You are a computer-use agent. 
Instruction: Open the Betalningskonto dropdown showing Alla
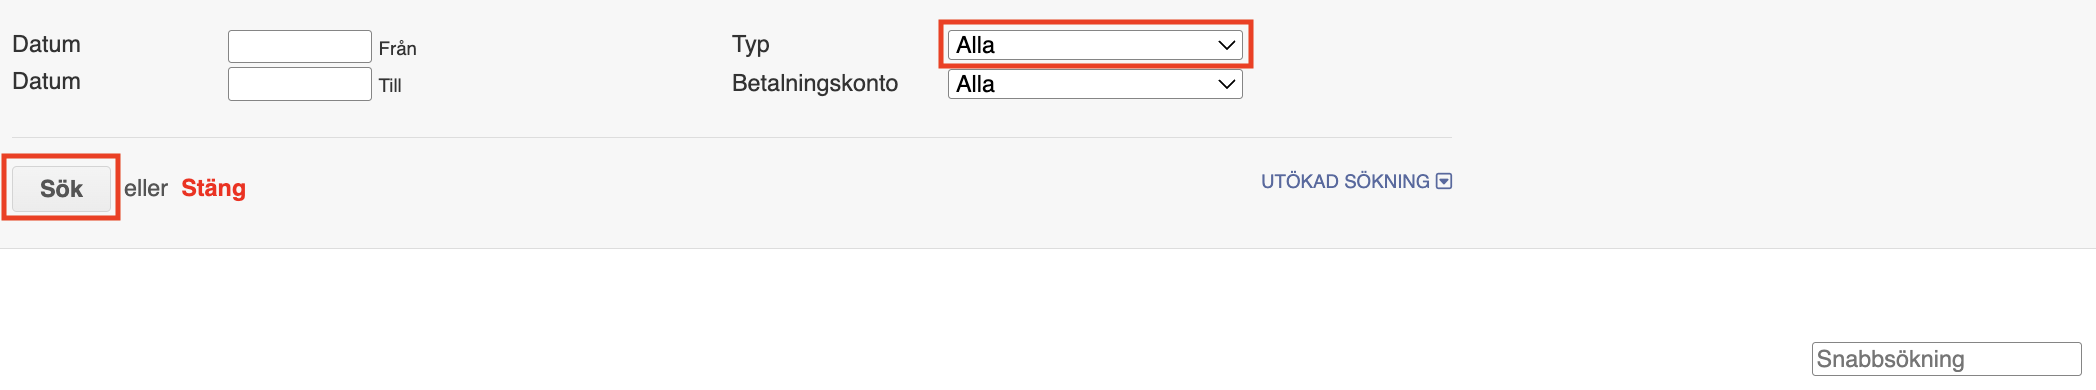[x=1095, y=84]
